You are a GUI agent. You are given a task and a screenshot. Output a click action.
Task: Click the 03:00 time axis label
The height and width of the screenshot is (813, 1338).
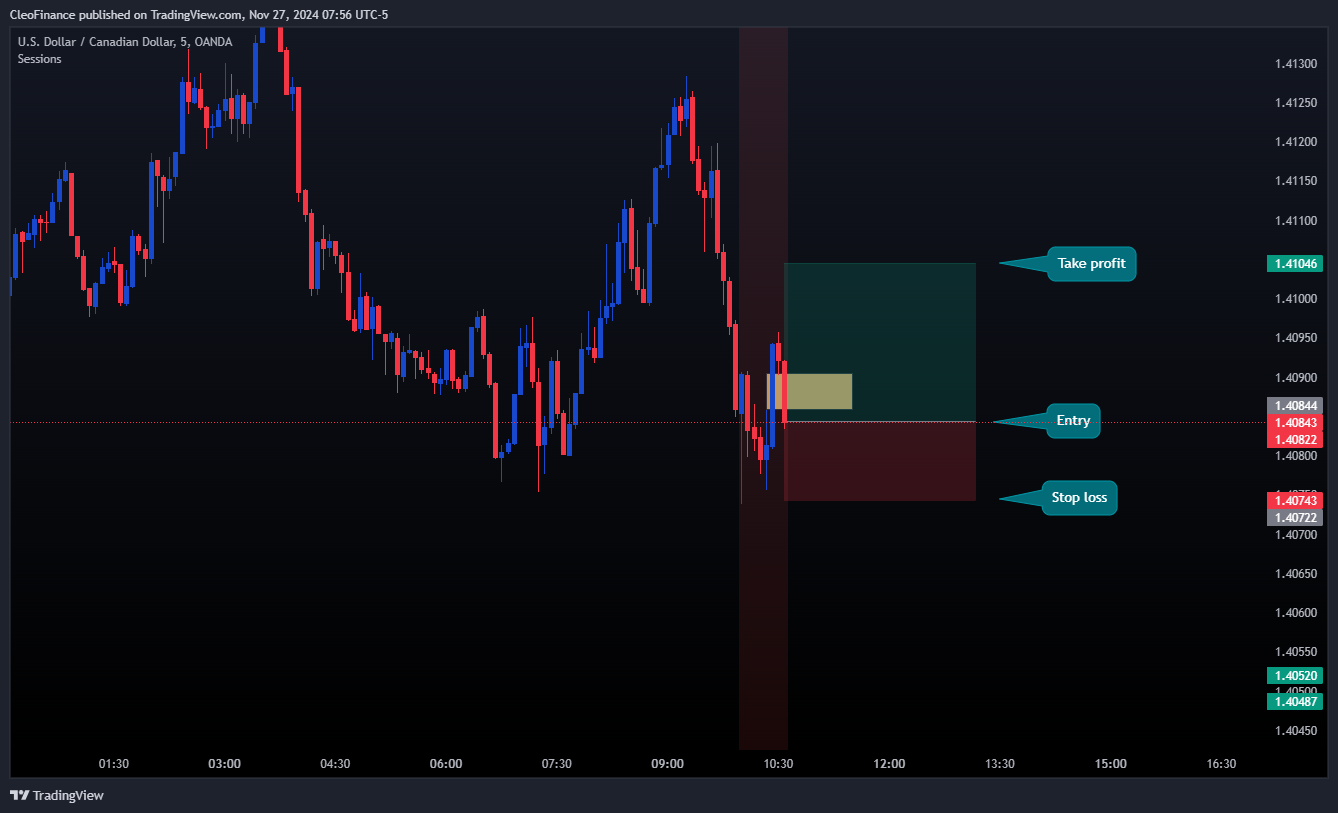(224, 764)
